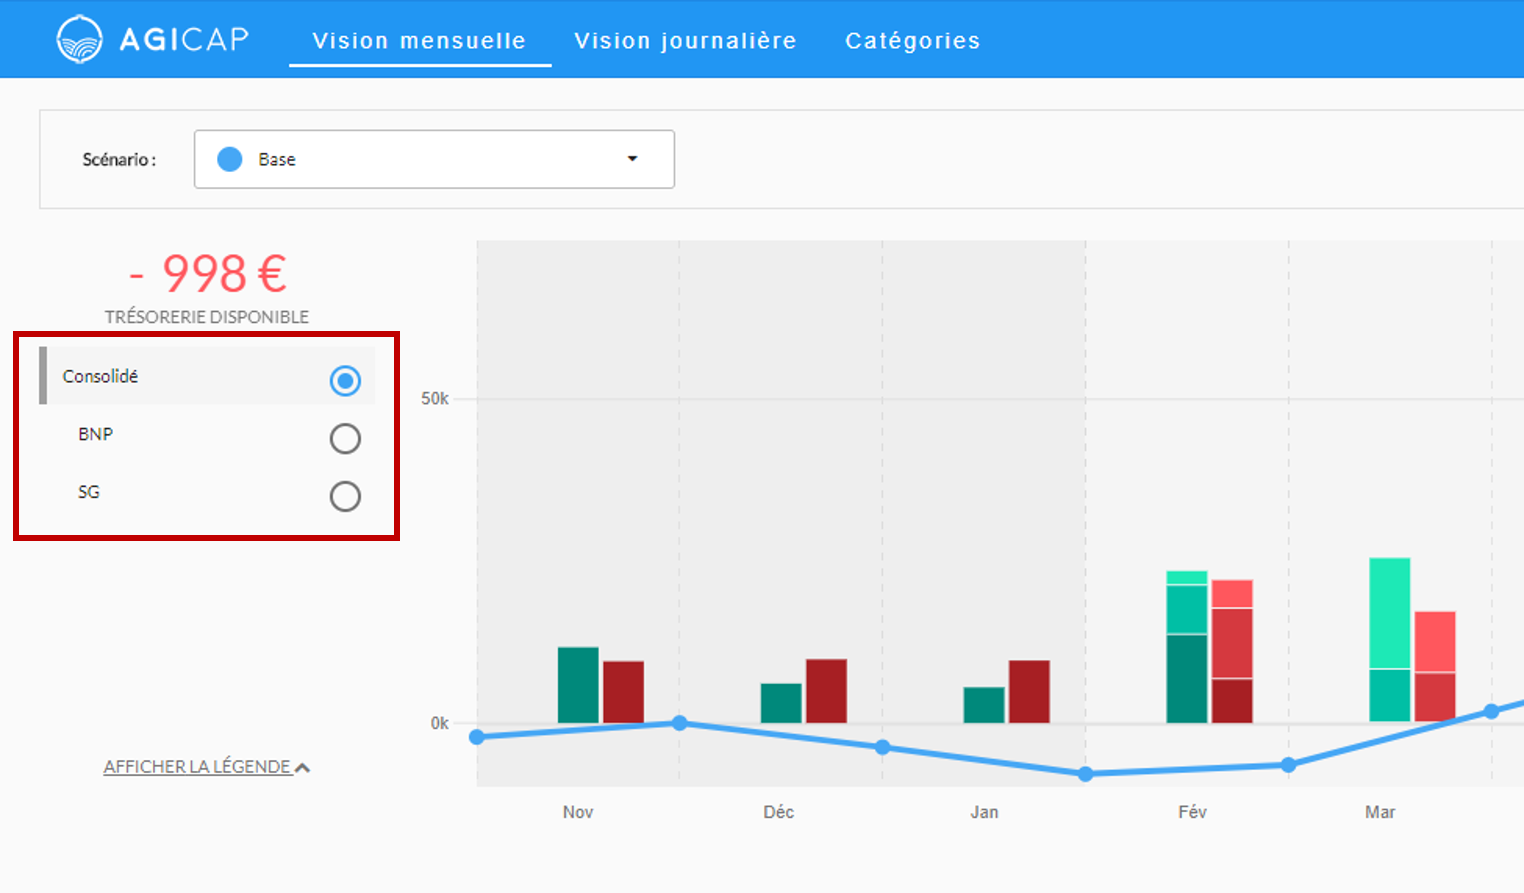Open the Scénario Base dropdown
The image size is (1524, 893).
pyautogui.click(x=434, y=159)
